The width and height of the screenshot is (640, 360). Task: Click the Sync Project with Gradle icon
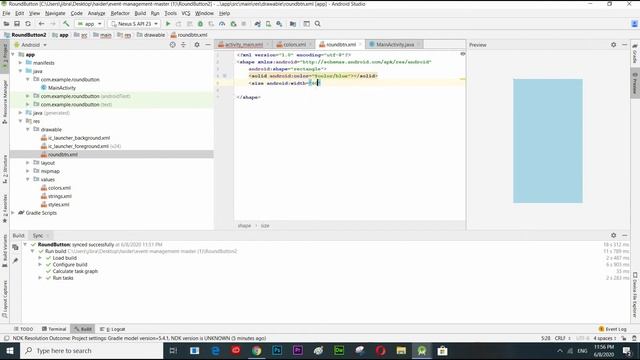[x=258, y=24]
